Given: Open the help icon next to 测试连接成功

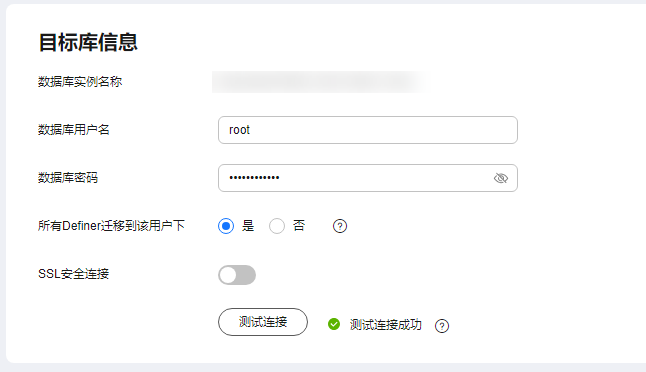Looking at the screenshot, I should point(442,326).
